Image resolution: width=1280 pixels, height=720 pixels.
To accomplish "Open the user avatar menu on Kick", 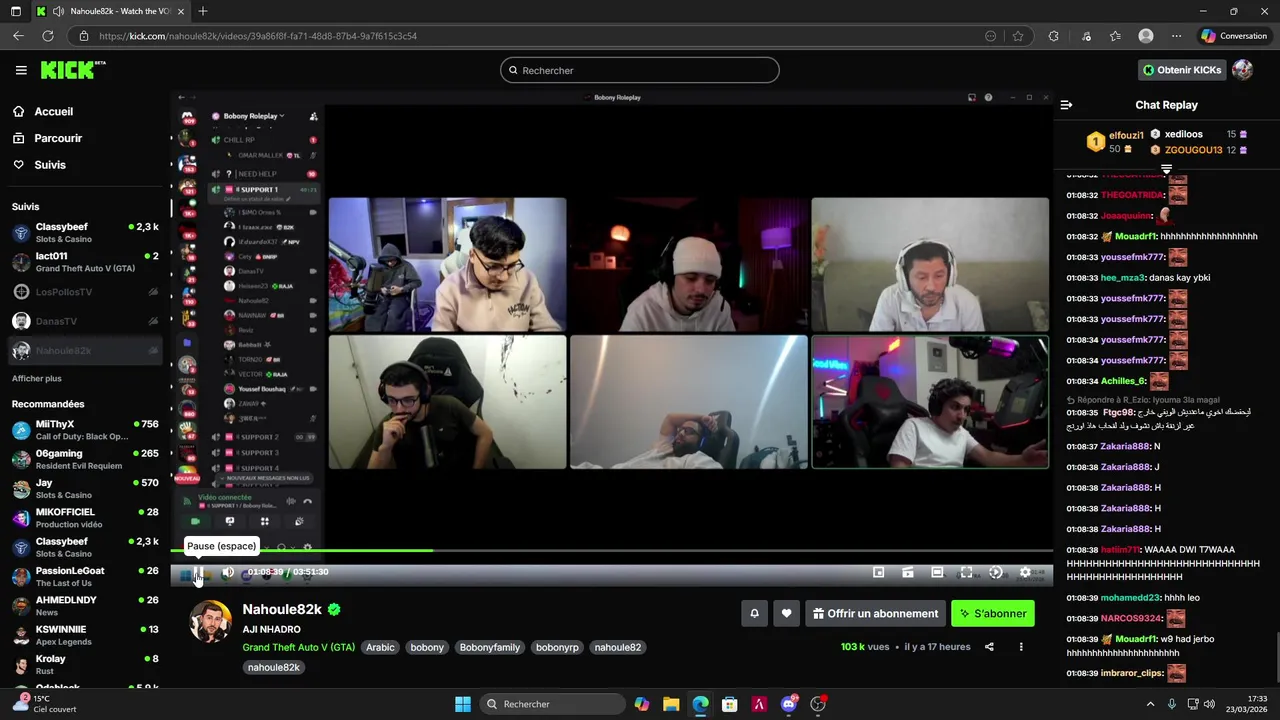I will 1243,70.
